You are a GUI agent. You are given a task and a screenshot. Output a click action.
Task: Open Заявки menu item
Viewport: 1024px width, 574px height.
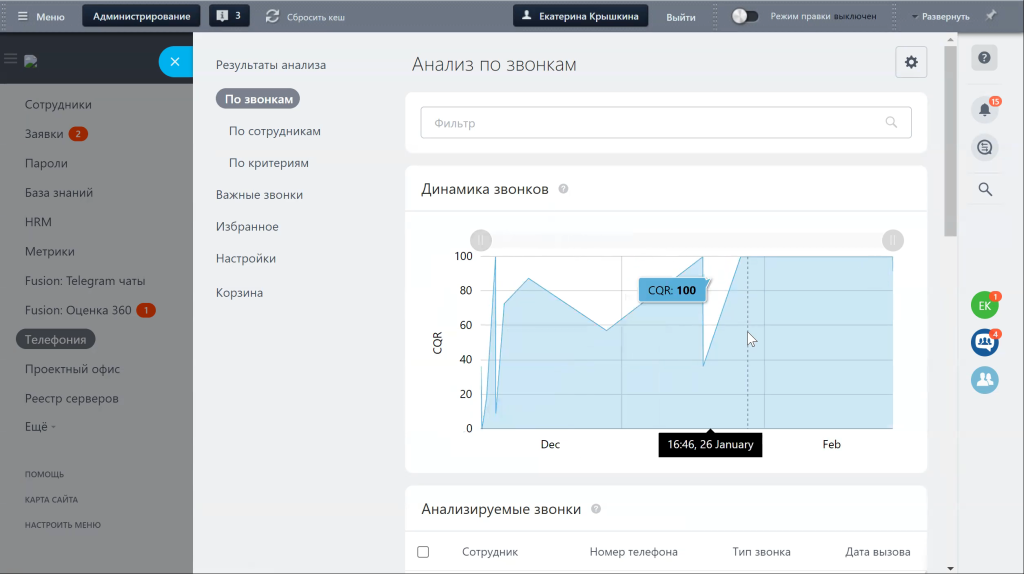pos(44,134)
